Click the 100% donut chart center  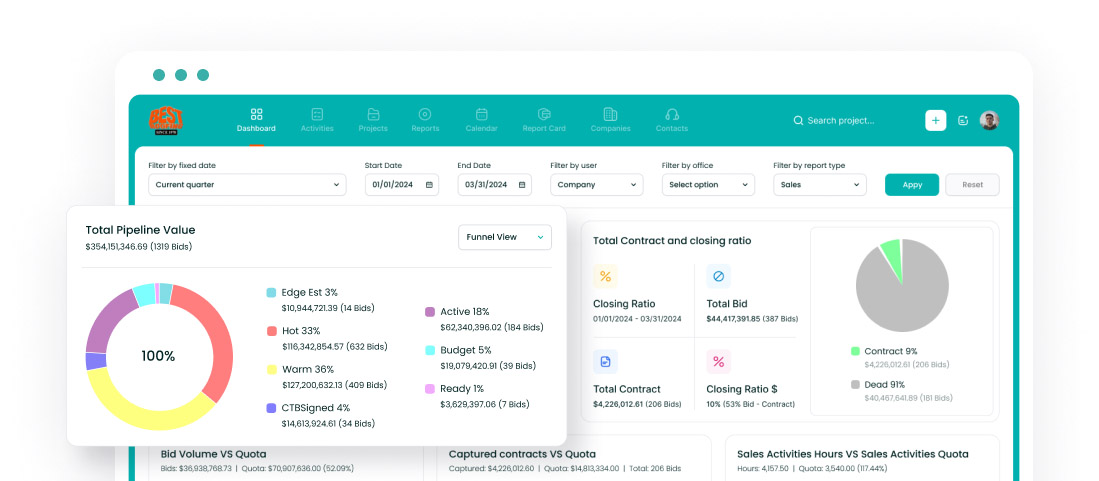pos(158,356)
